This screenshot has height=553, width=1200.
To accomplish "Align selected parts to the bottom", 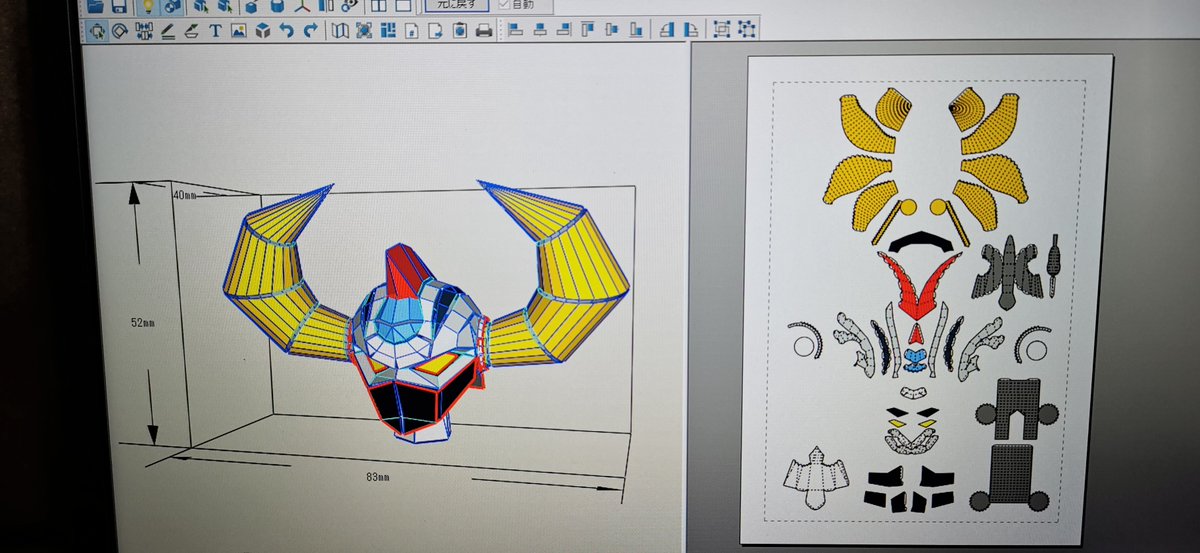I will click(x=636, y=29).
